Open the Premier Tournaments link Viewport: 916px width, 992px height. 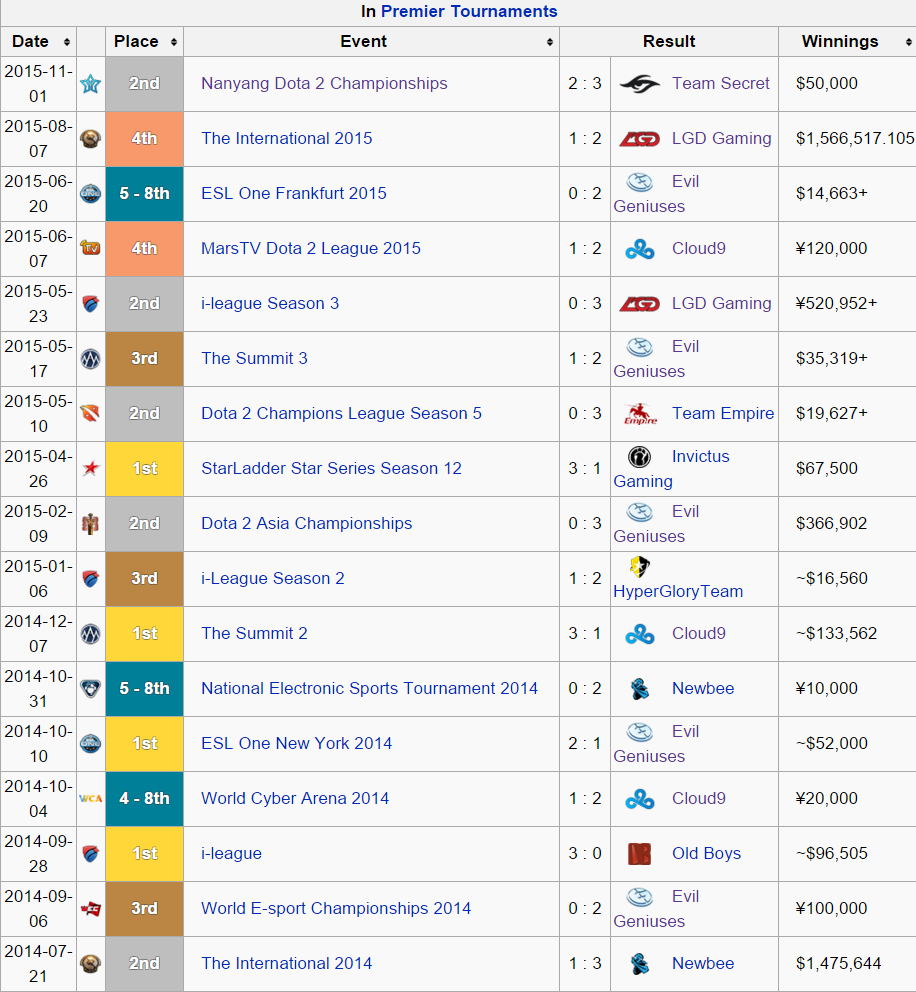(469, 12)
